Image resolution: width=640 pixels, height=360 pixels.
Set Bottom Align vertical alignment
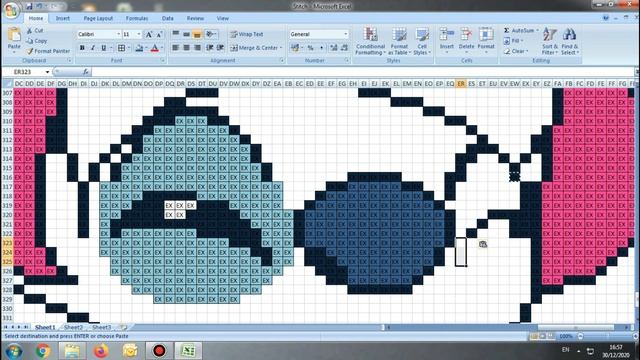(x=197, y=34)
